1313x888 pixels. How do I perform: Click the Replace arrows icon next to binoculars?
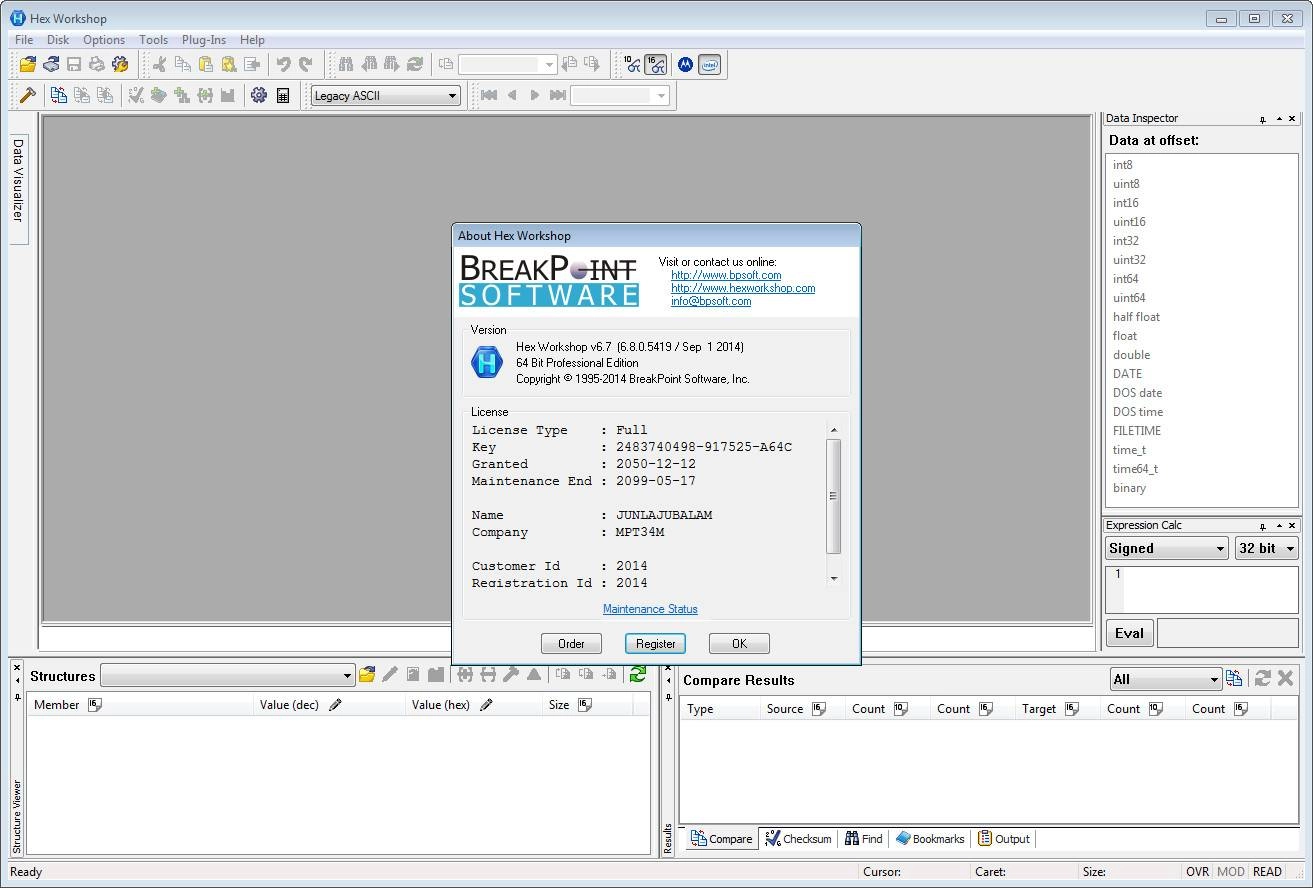pyautogui.click(x=415, y=64)
